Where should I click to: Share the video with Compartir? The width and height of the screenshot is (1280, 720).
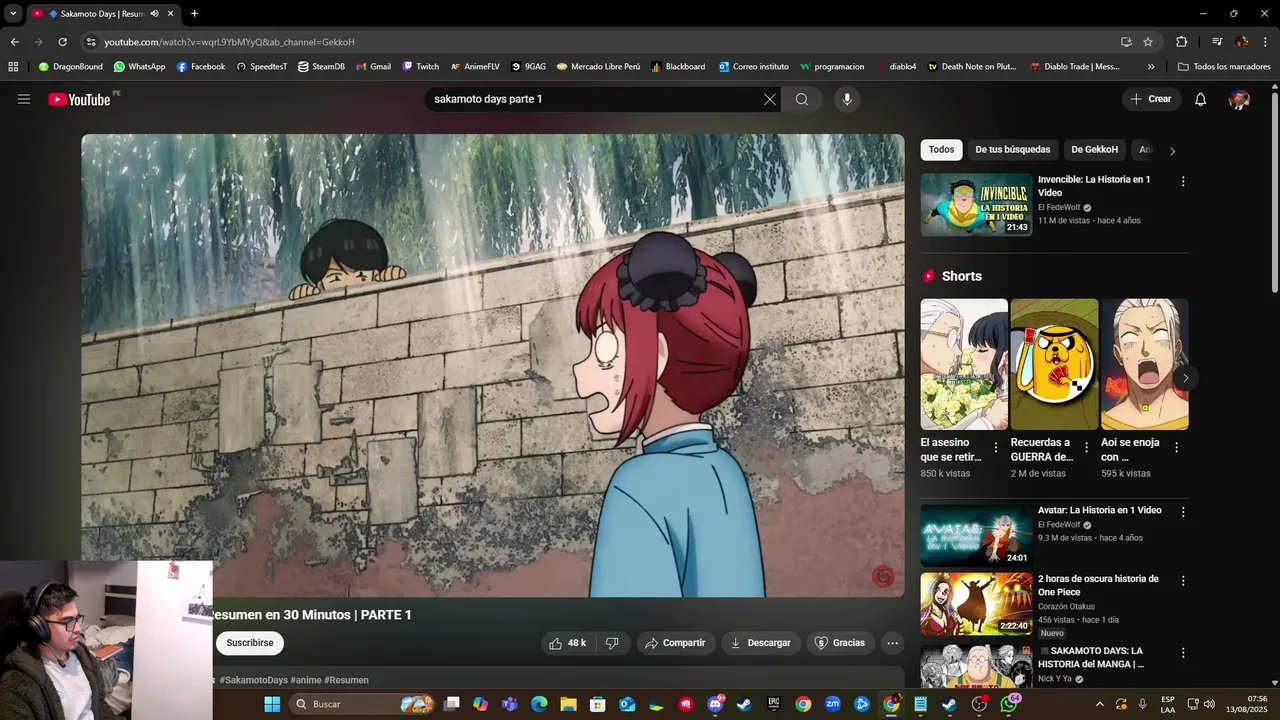click(676, 643)
